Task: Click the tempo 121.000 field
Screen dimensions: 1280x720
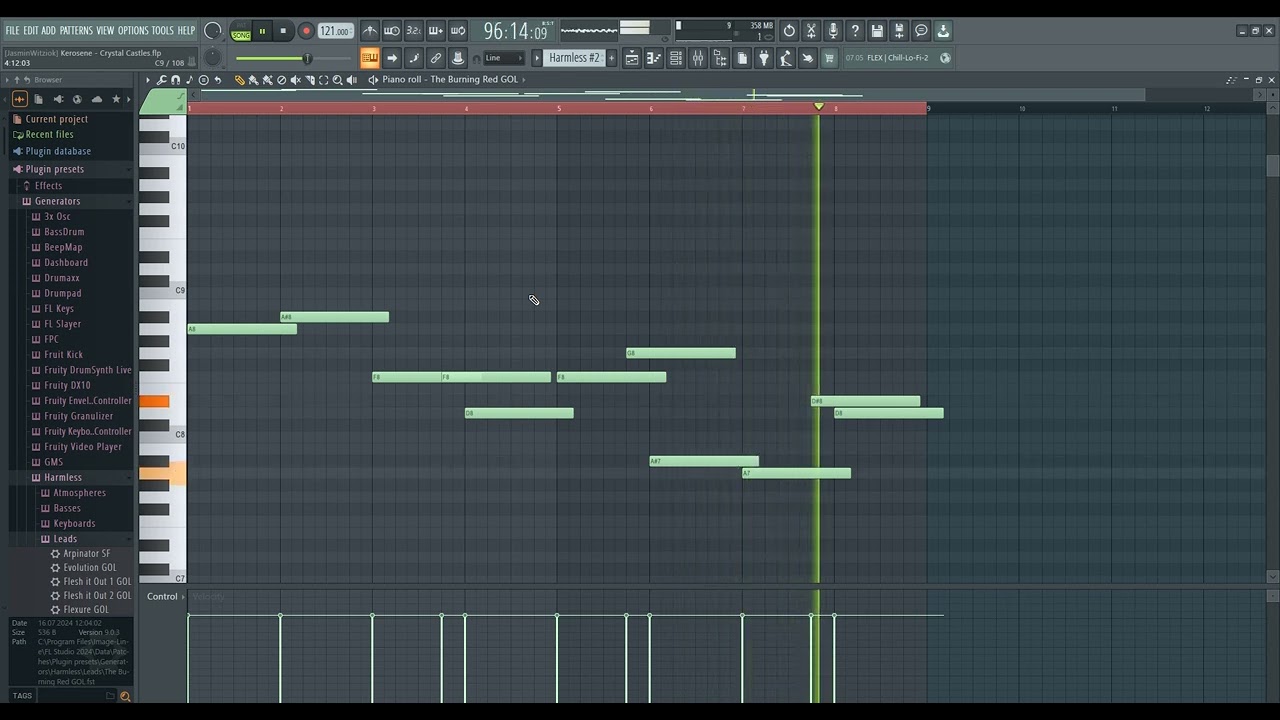Action: click(335, 31)
